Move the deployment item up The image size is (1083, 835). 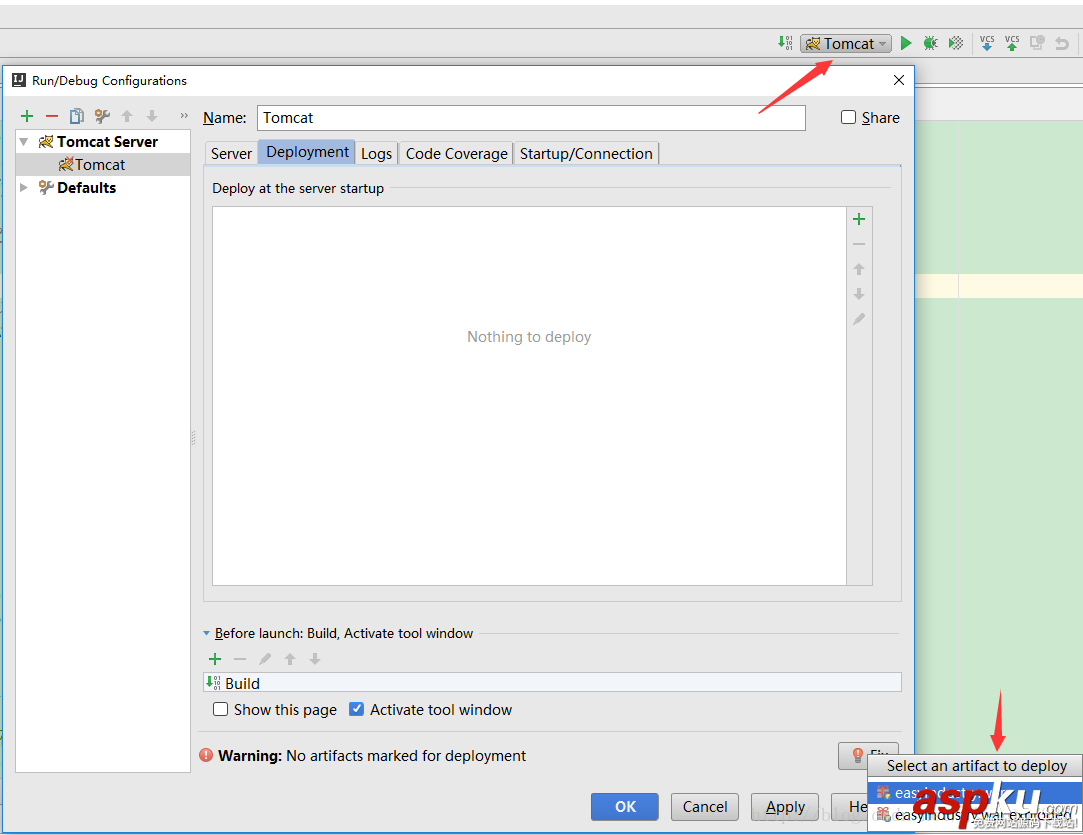tap(859, 269)
